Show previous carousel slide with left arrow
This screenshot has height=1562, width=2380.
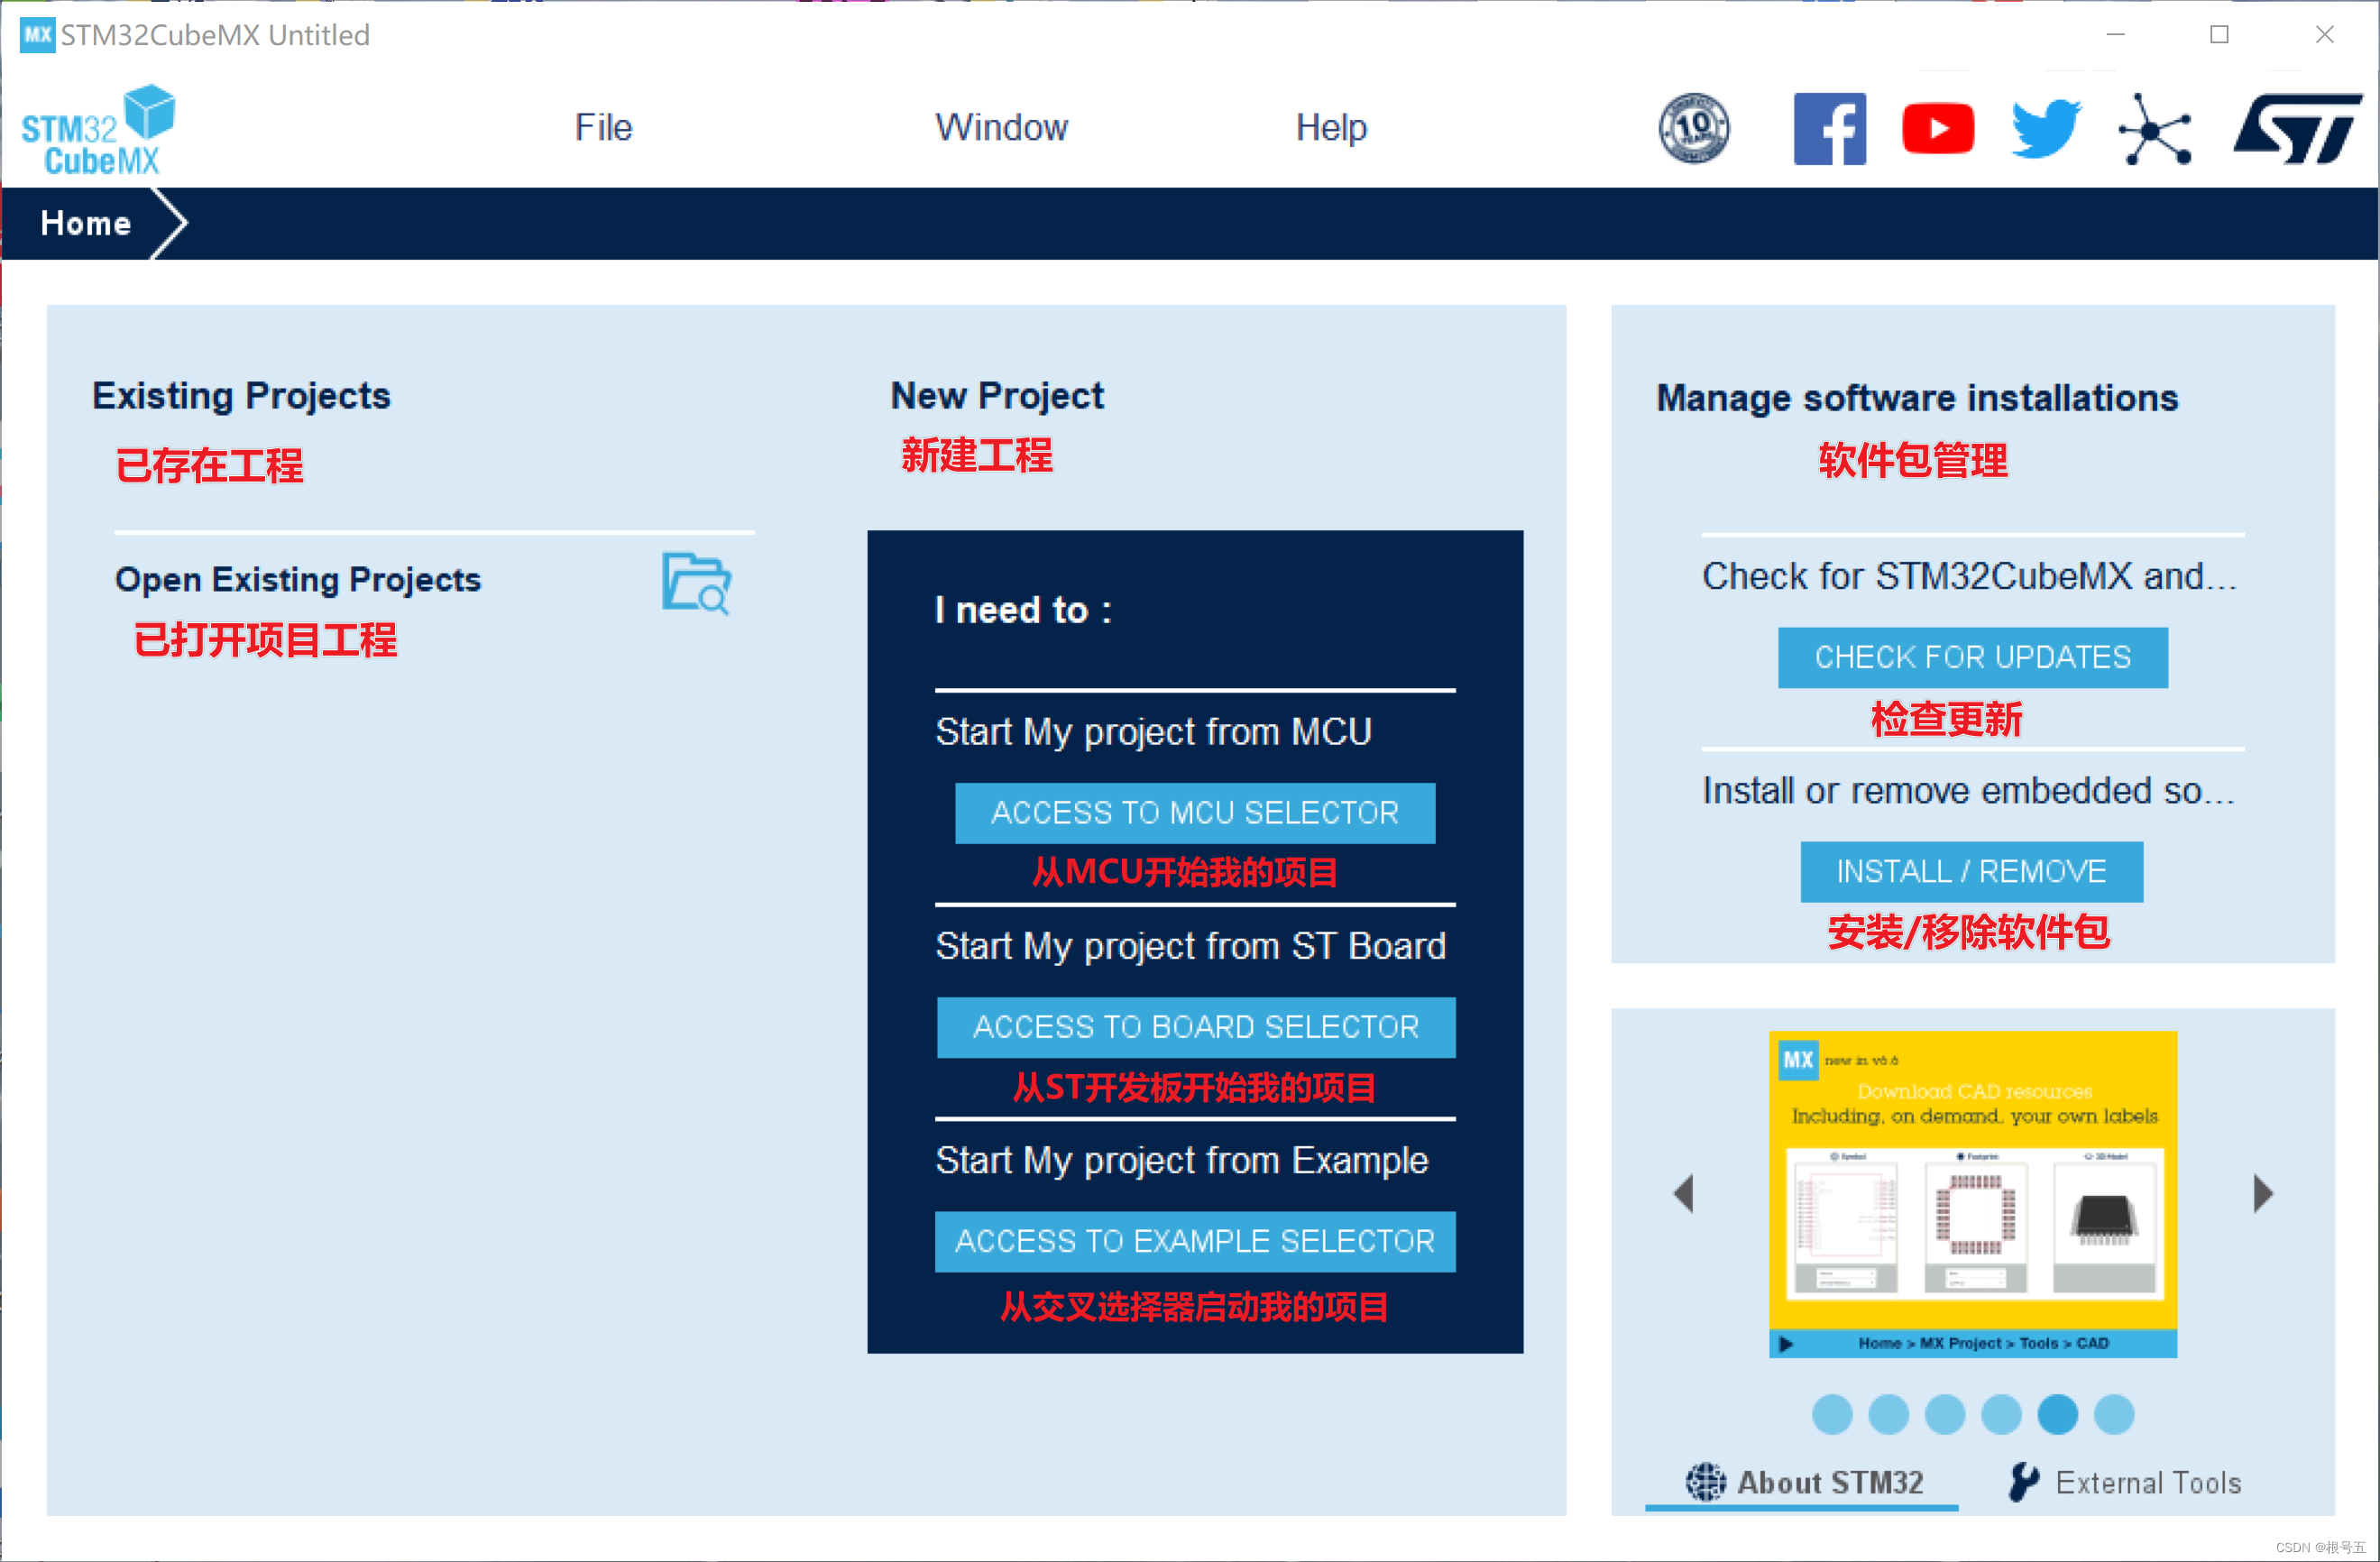coord(1684,1193)
